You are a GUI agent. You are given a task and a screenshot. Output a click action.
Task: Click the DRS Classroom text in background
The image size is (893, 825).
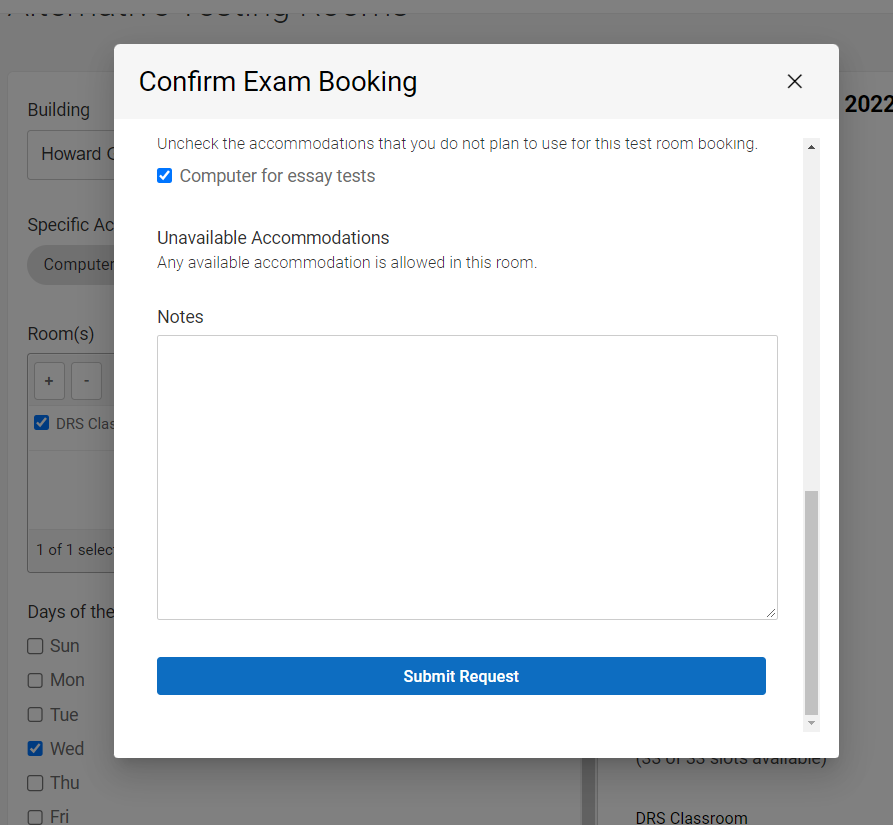691,817
